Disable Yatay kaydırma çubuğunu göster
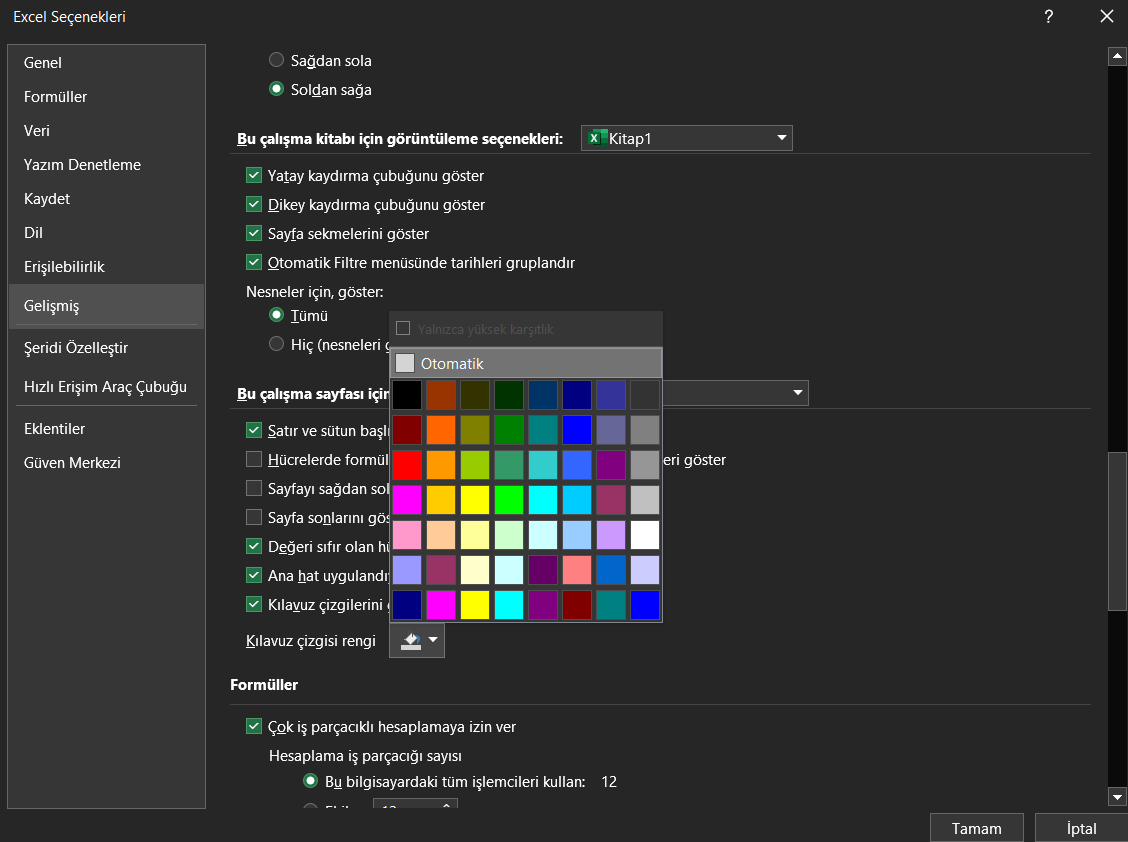This screenshot has height=842, width=1128. click(x=254, y=175)
